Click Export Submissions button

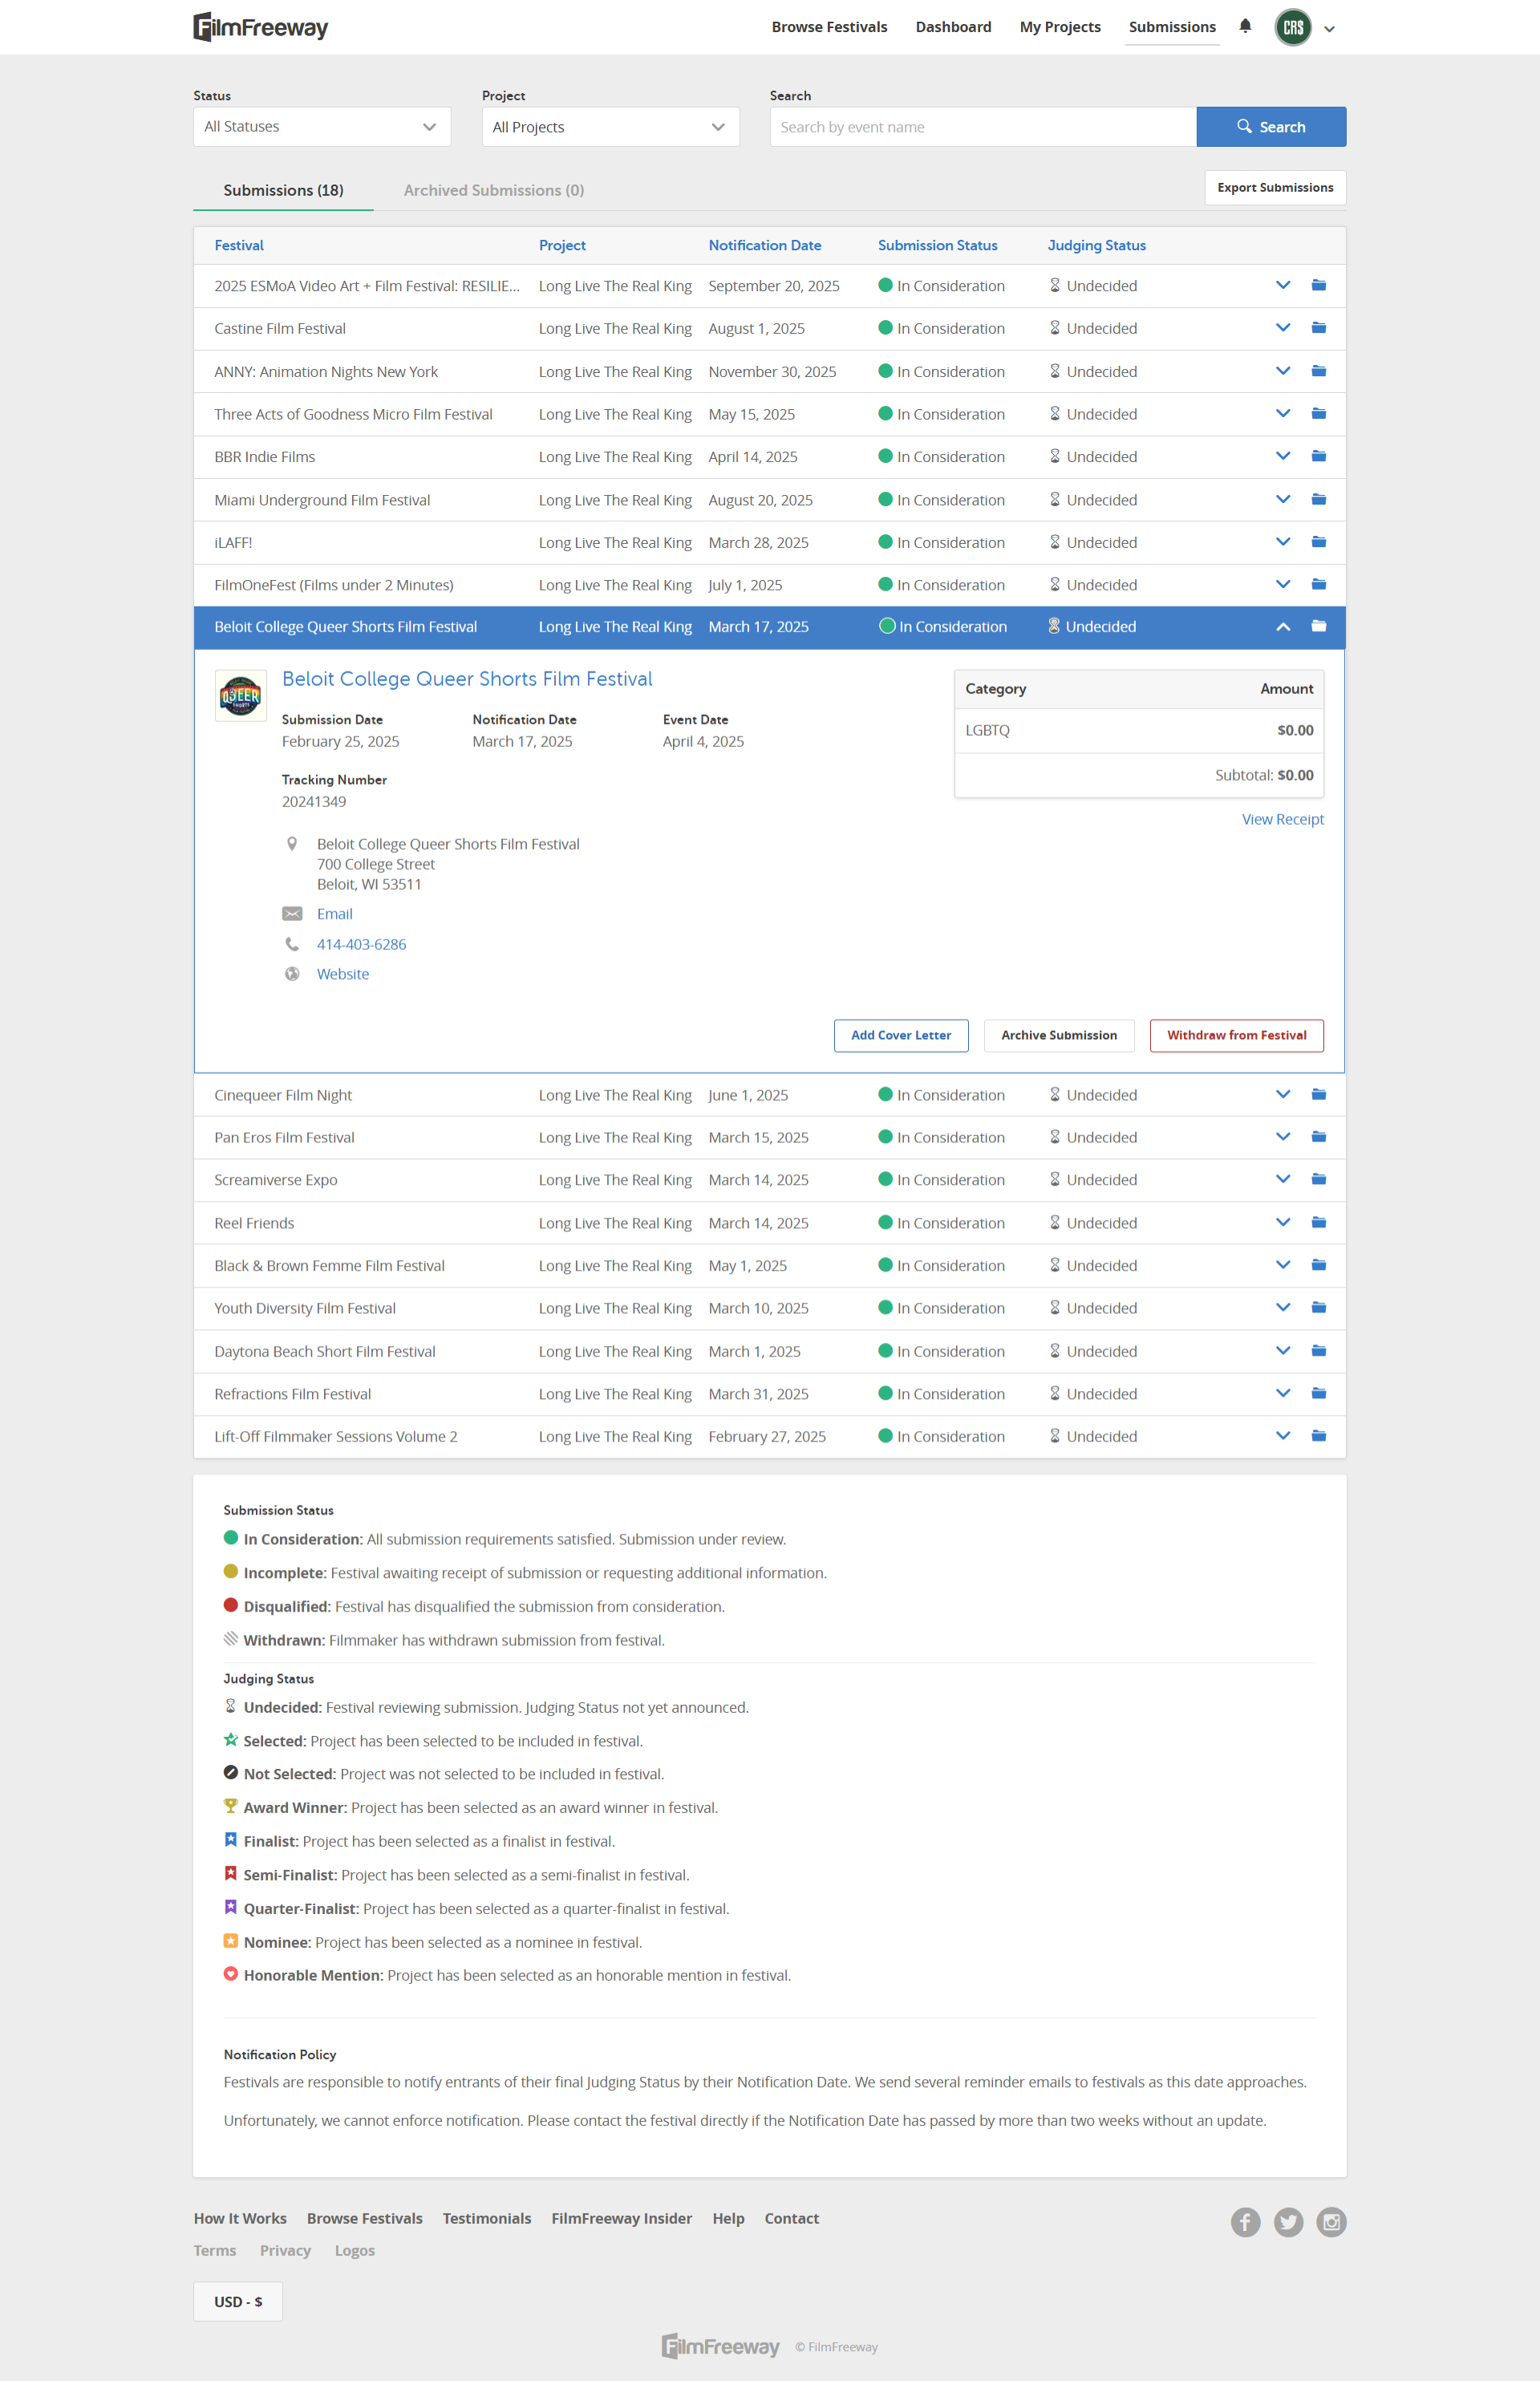[x=1275, y=188]
